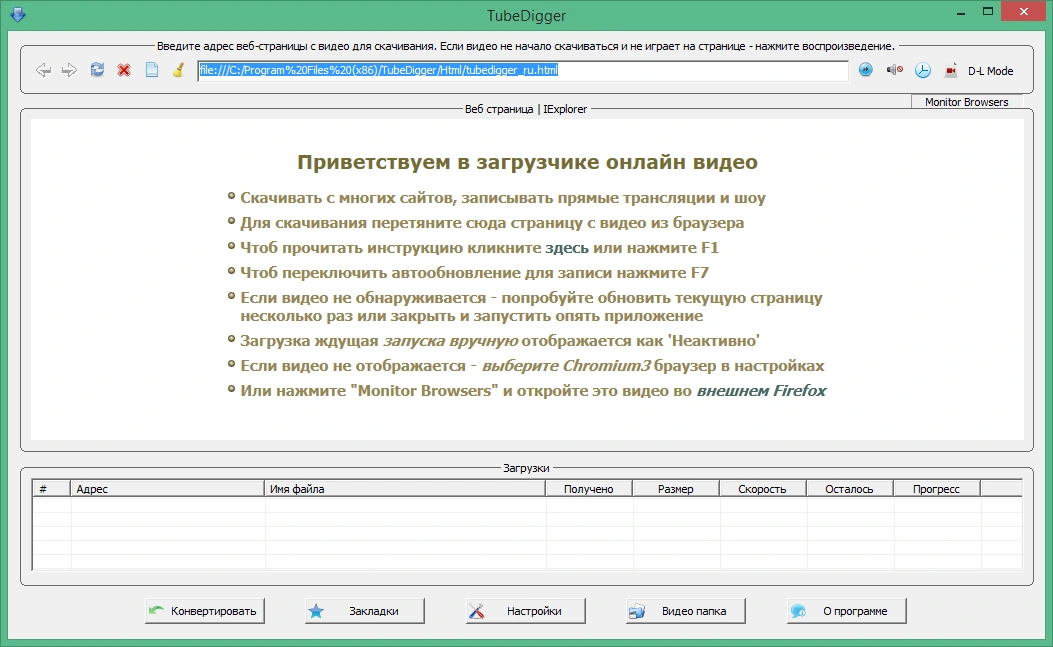Image resolution: width=1053 pixels, height=647 pixels.
Task: Open the scheduler clock icon
Action: click(923, 70)
